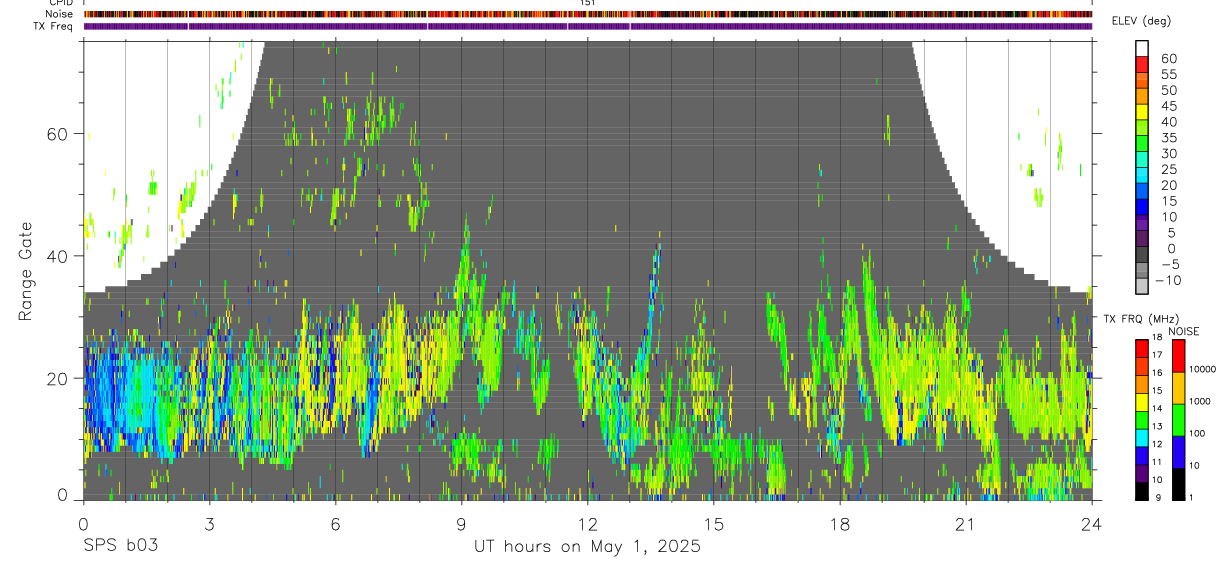
Task: Pick the yellow segment of the ELEV color bar
Action: pyautogui.click(x=1142, y=111)
